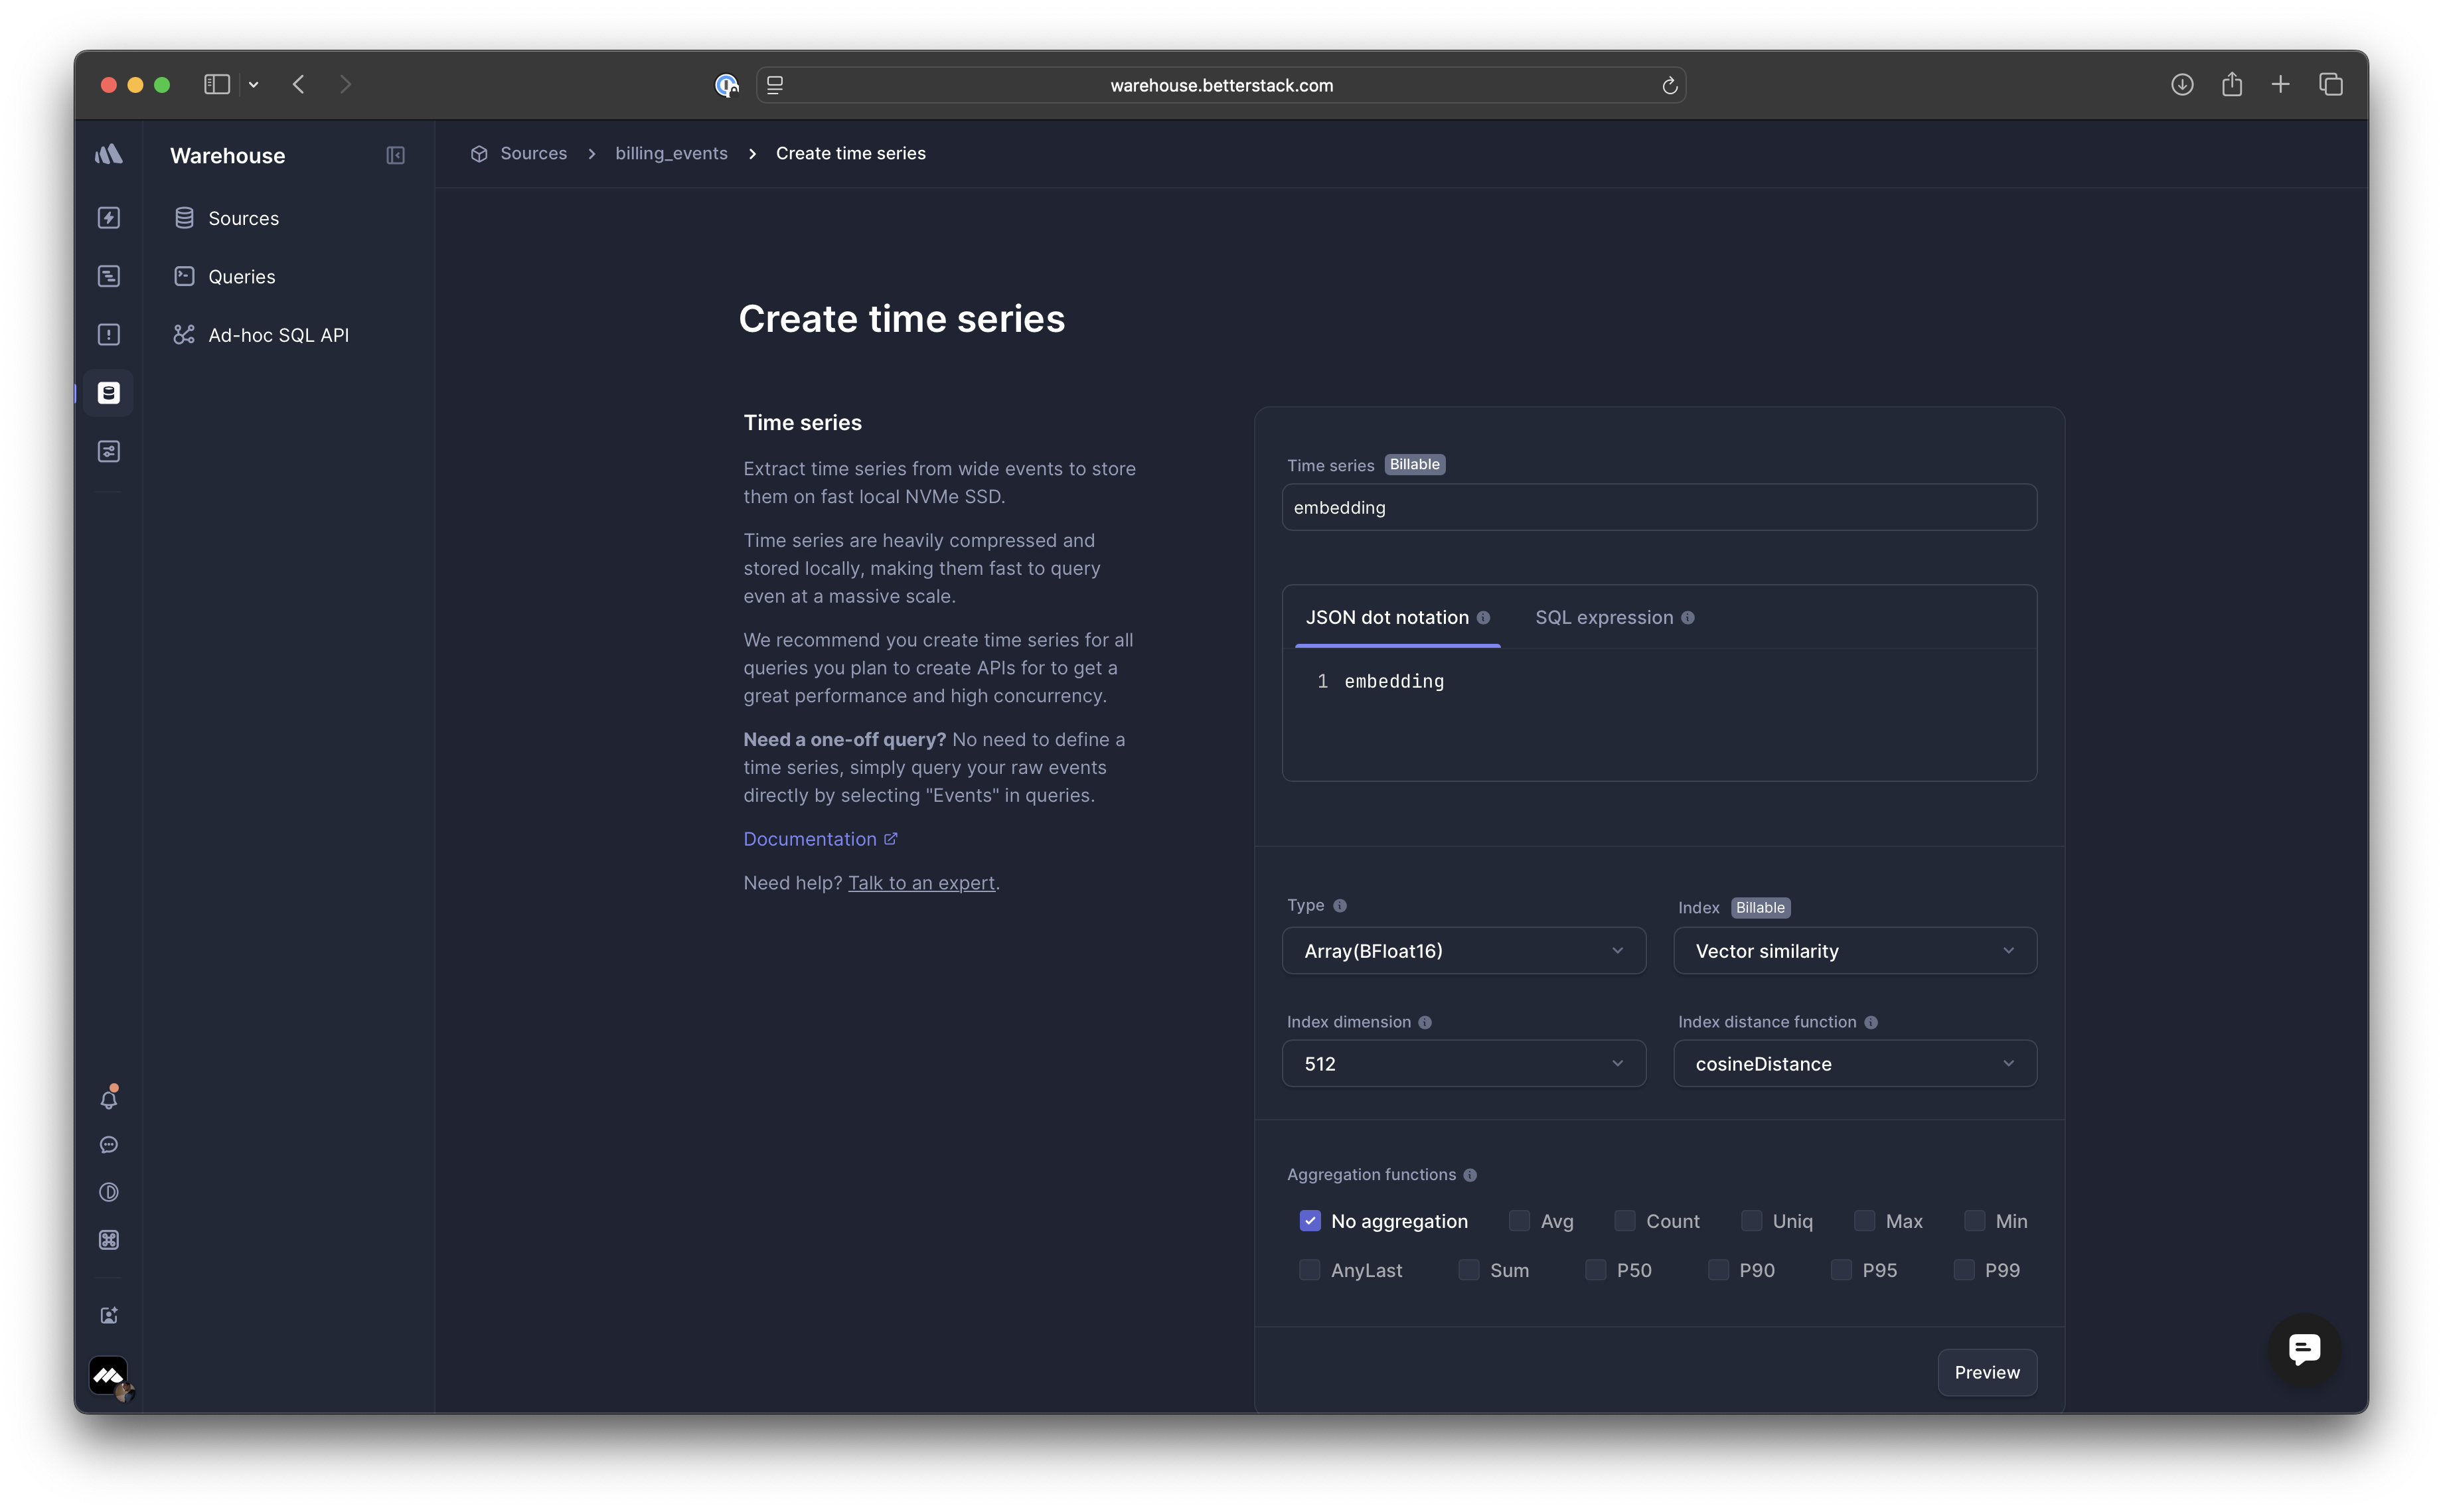Uncheck the No aggregation checkbox
The height and width of the screenshot is (1512, 2443).
[x=1310, y=1221]
